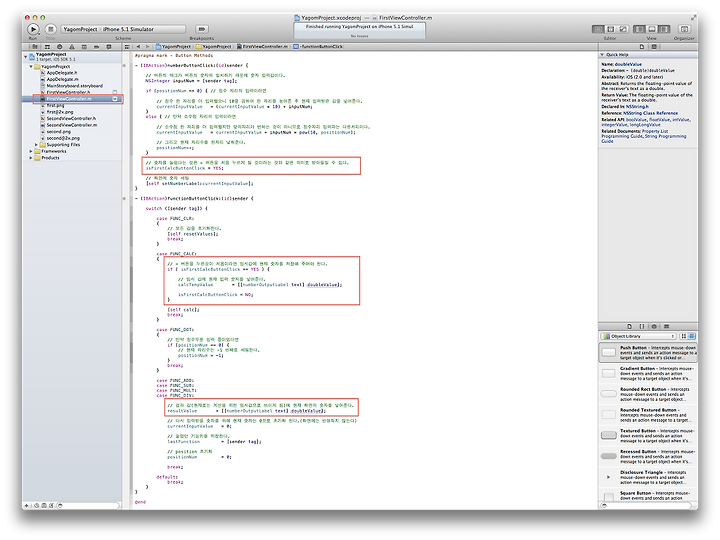Click the object library search field

pos(647,506)
